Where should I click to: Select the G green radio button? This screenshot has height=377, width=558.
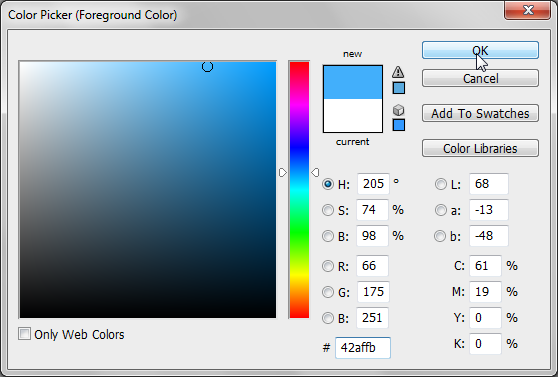328,292
